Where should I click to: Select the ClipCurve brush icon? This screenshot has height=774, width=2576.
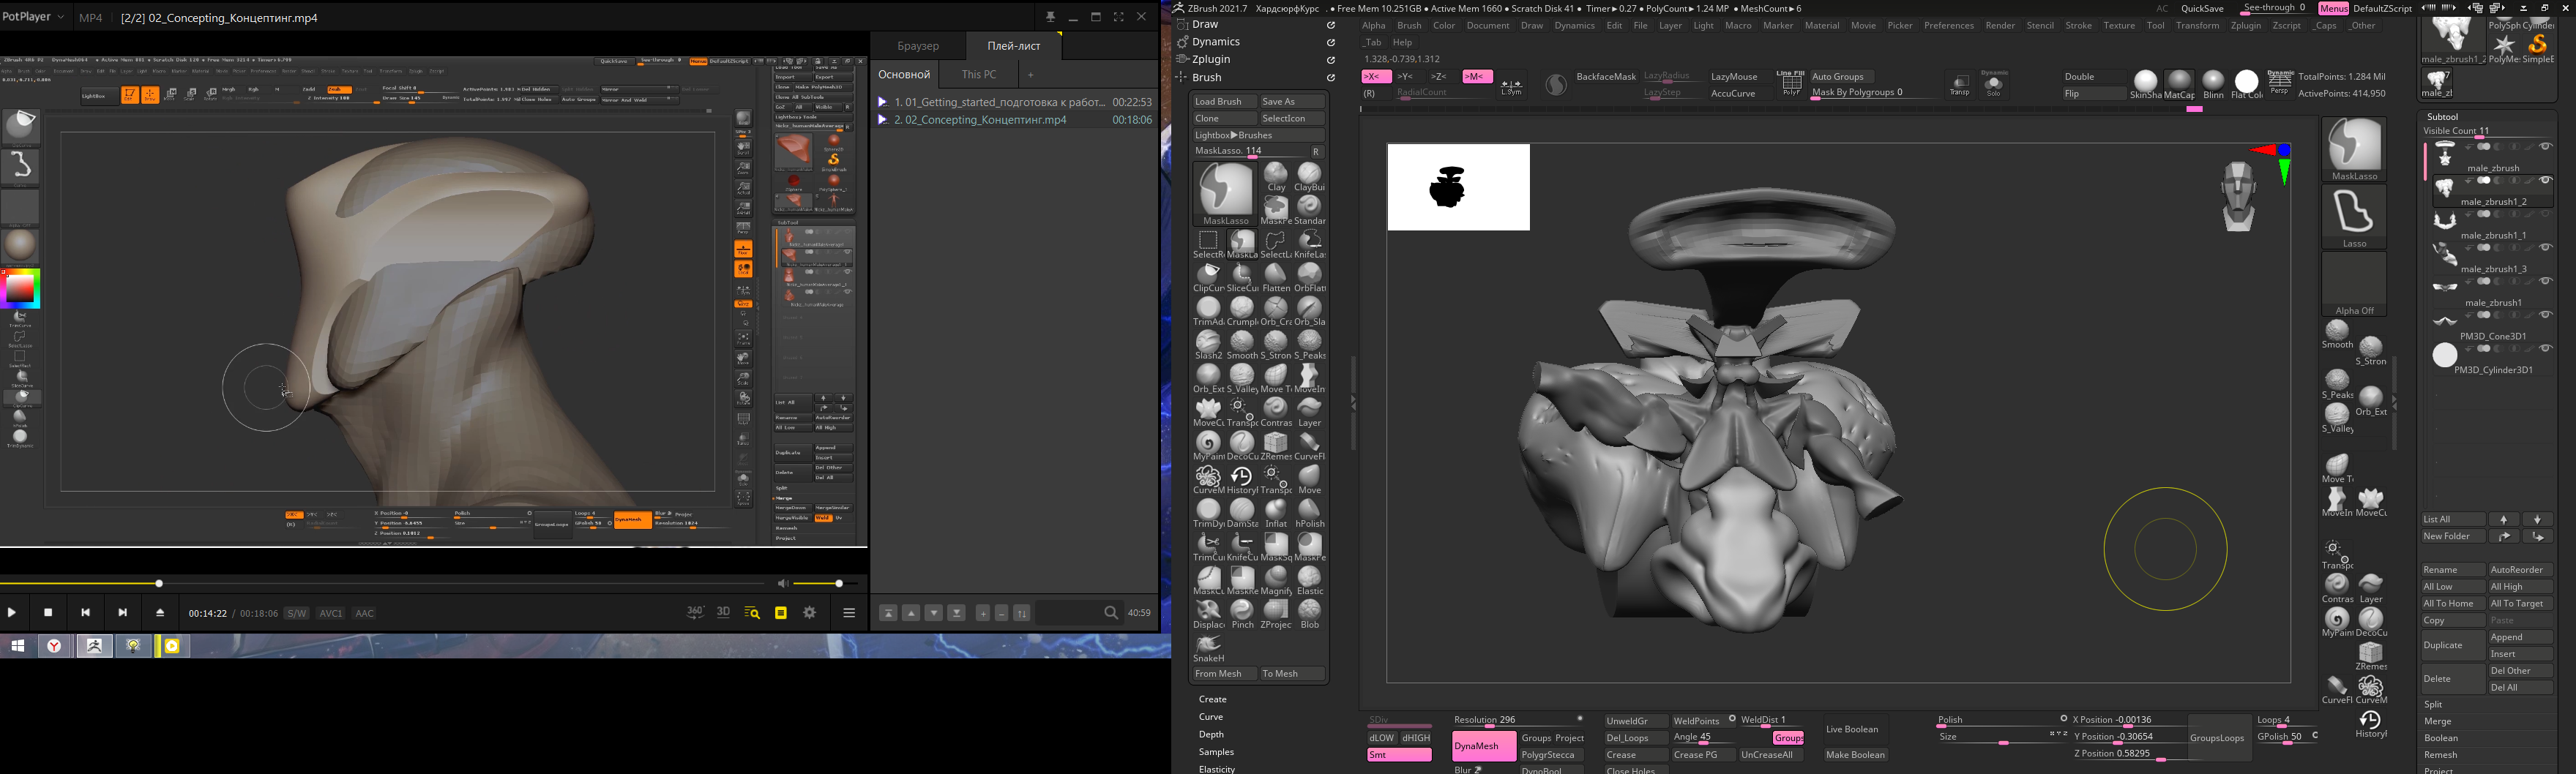coord(1208,278)
